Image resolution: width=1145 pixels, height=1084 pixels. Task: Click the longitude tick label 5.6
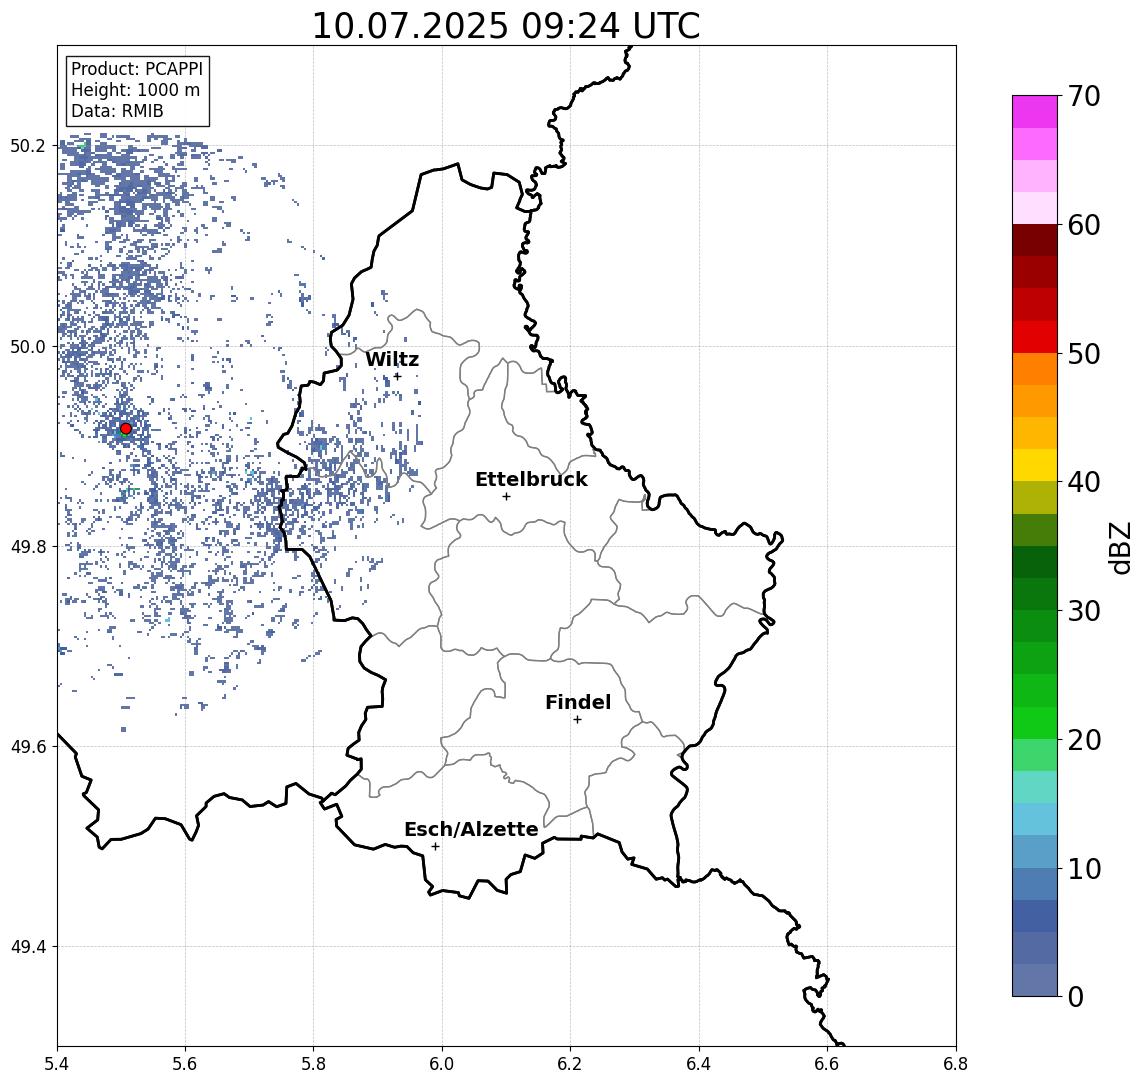tap(185, 1064)
